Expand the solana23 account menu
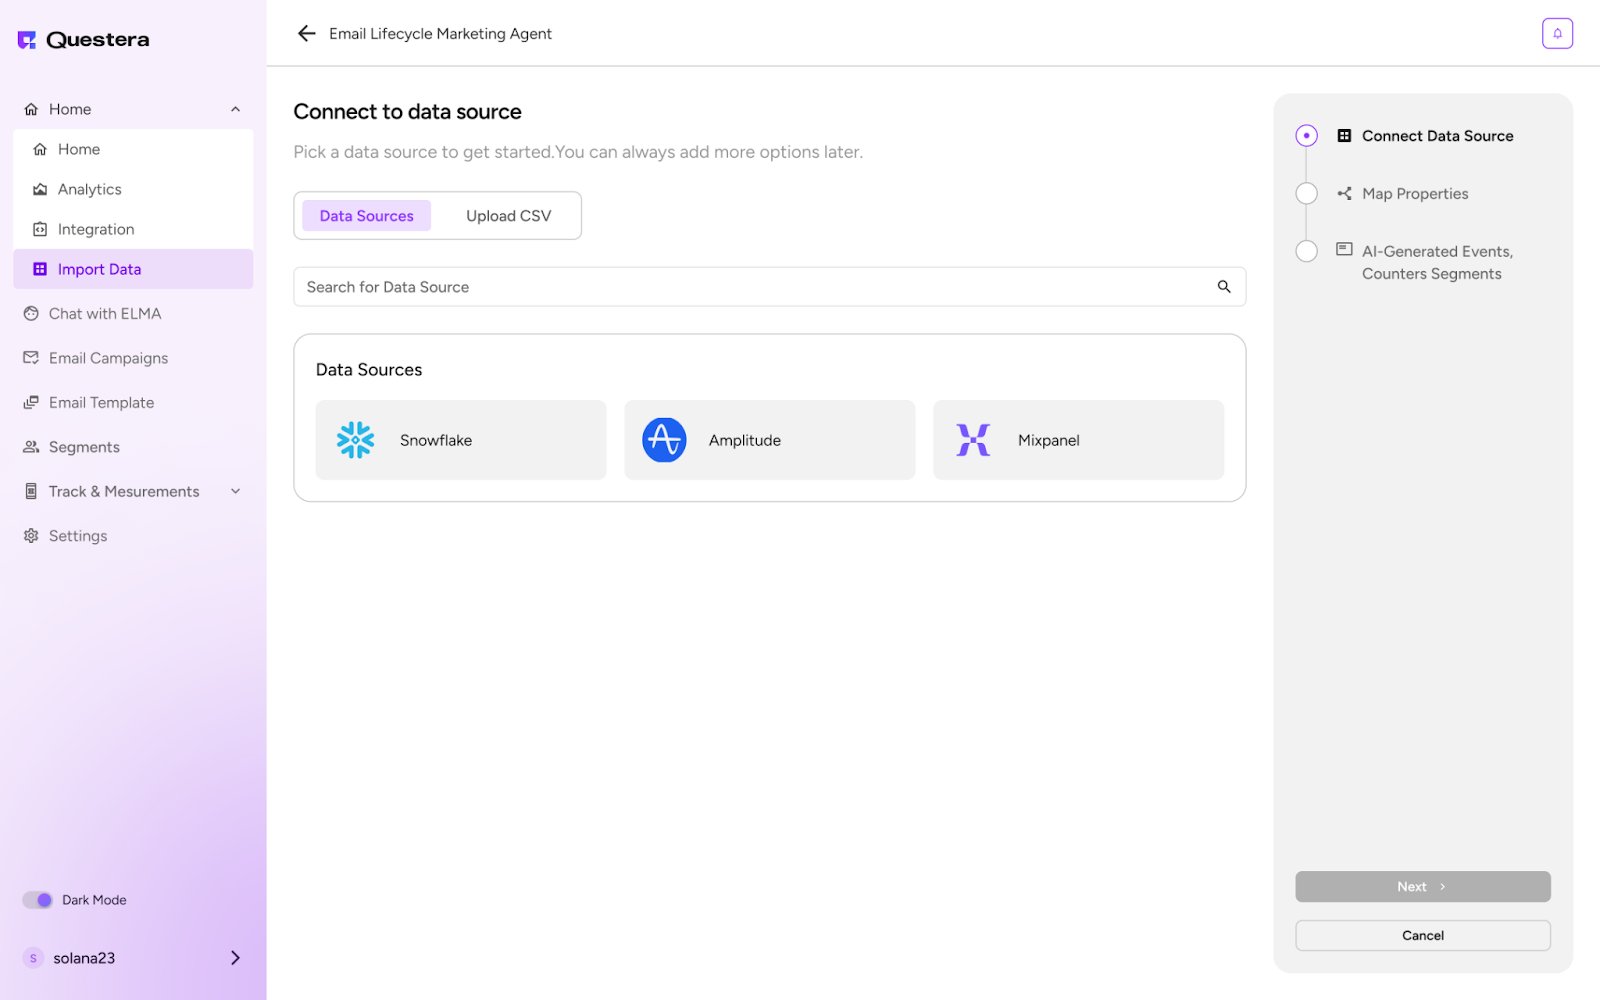Screen dimensions: 1600x1000 (x=235, y=958)
